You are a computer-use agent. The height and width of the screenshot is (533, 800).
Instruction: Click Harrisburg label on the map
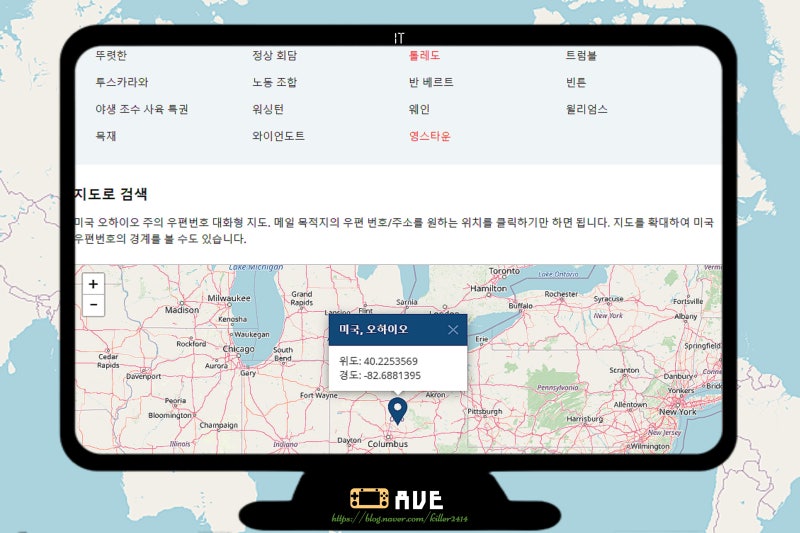[585, 419]
